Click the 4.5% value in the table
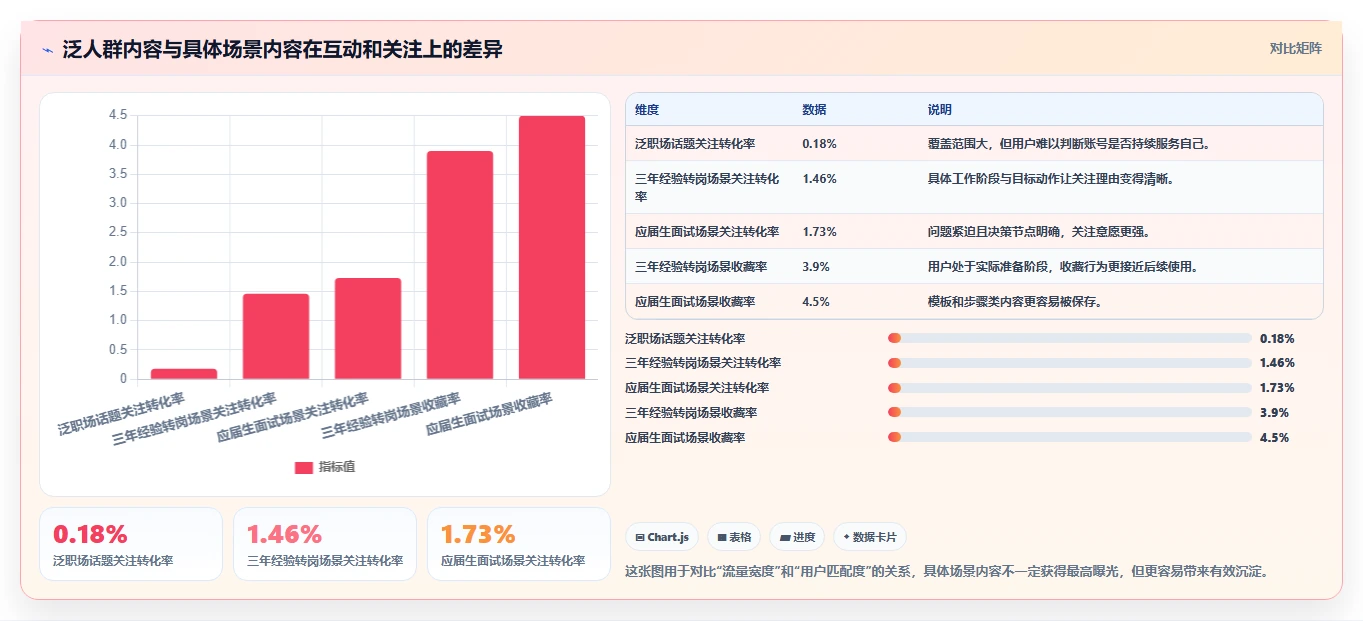The height and width of the screenshot is (621, 1363). click(815, 302)
